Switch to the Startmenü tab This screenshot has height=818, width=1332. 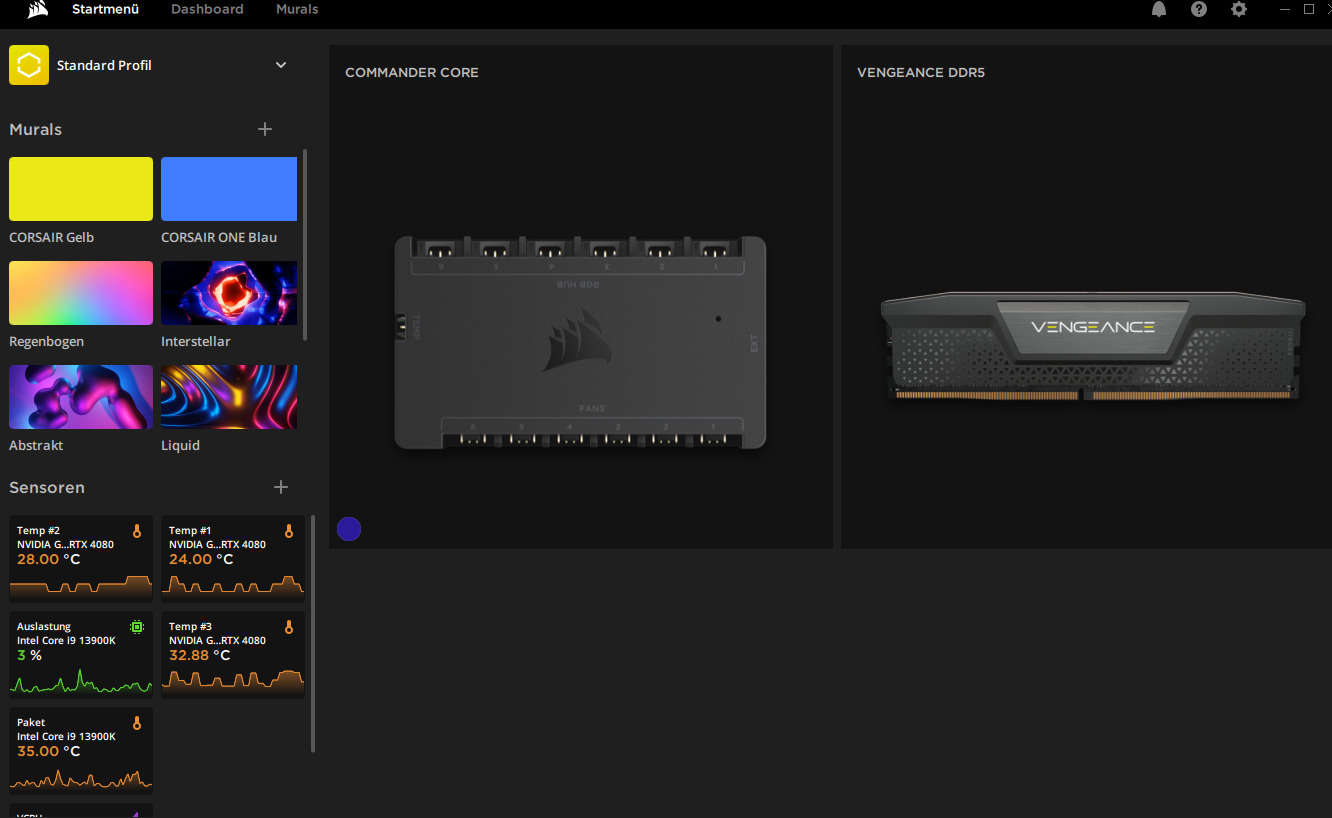pyautogui.click(x=105, y=9)
